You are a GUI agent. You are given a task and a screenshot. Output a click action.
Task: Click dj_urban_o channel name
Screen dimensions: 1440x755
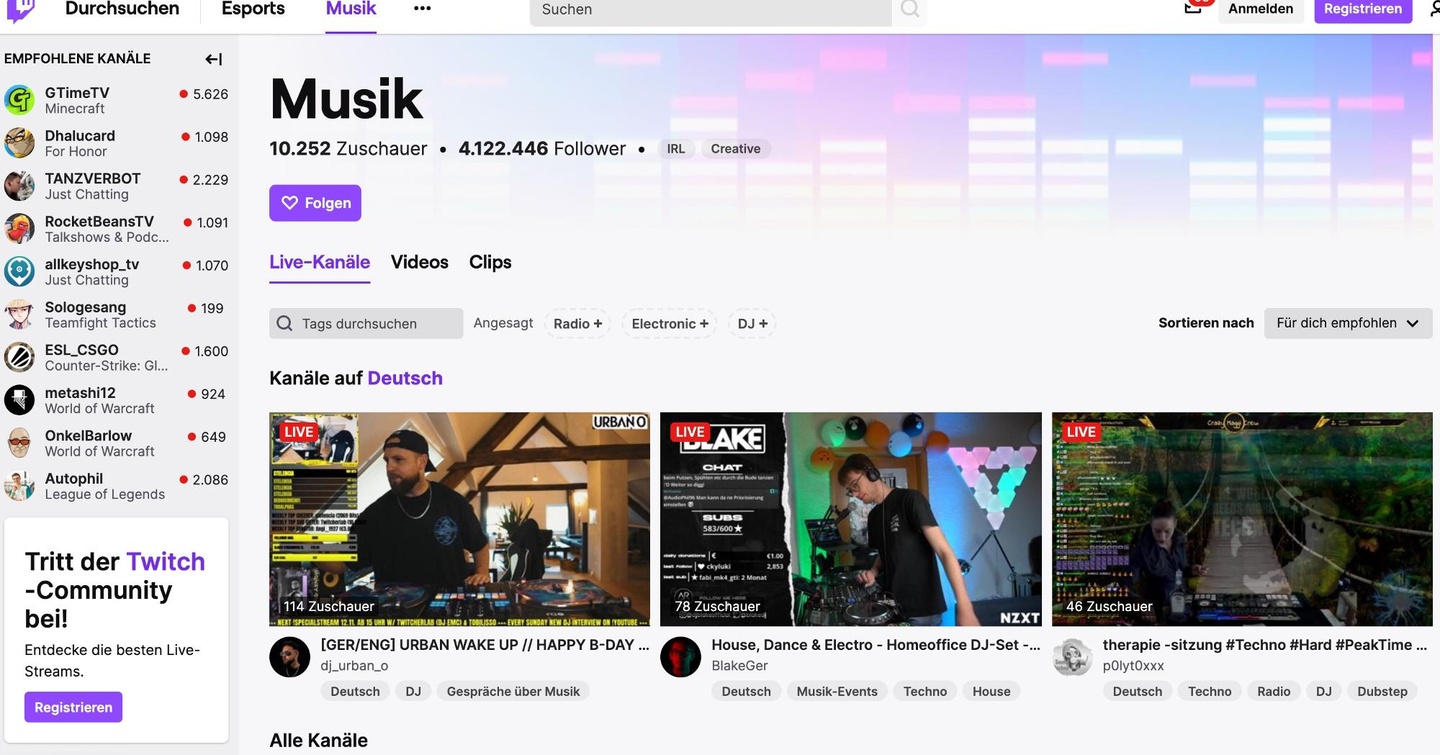click(x=354, y=666)
